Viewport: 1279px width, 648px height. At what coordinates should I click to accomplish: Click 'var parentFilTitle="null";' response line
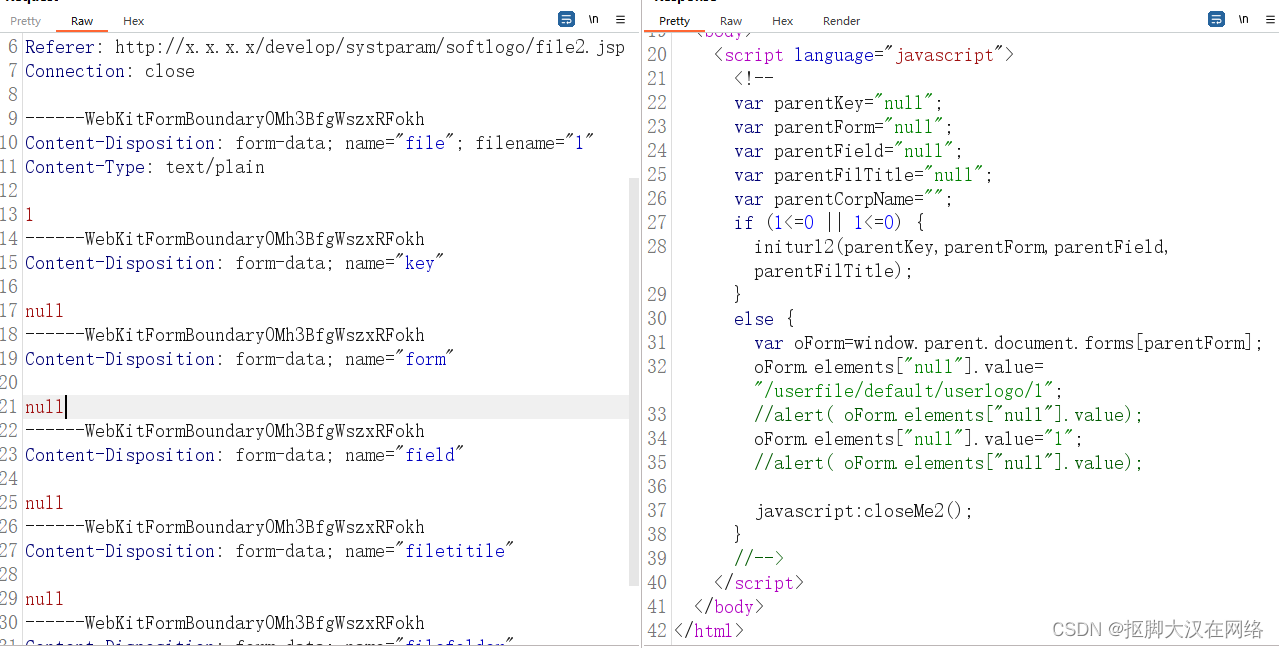coord(863,175)
